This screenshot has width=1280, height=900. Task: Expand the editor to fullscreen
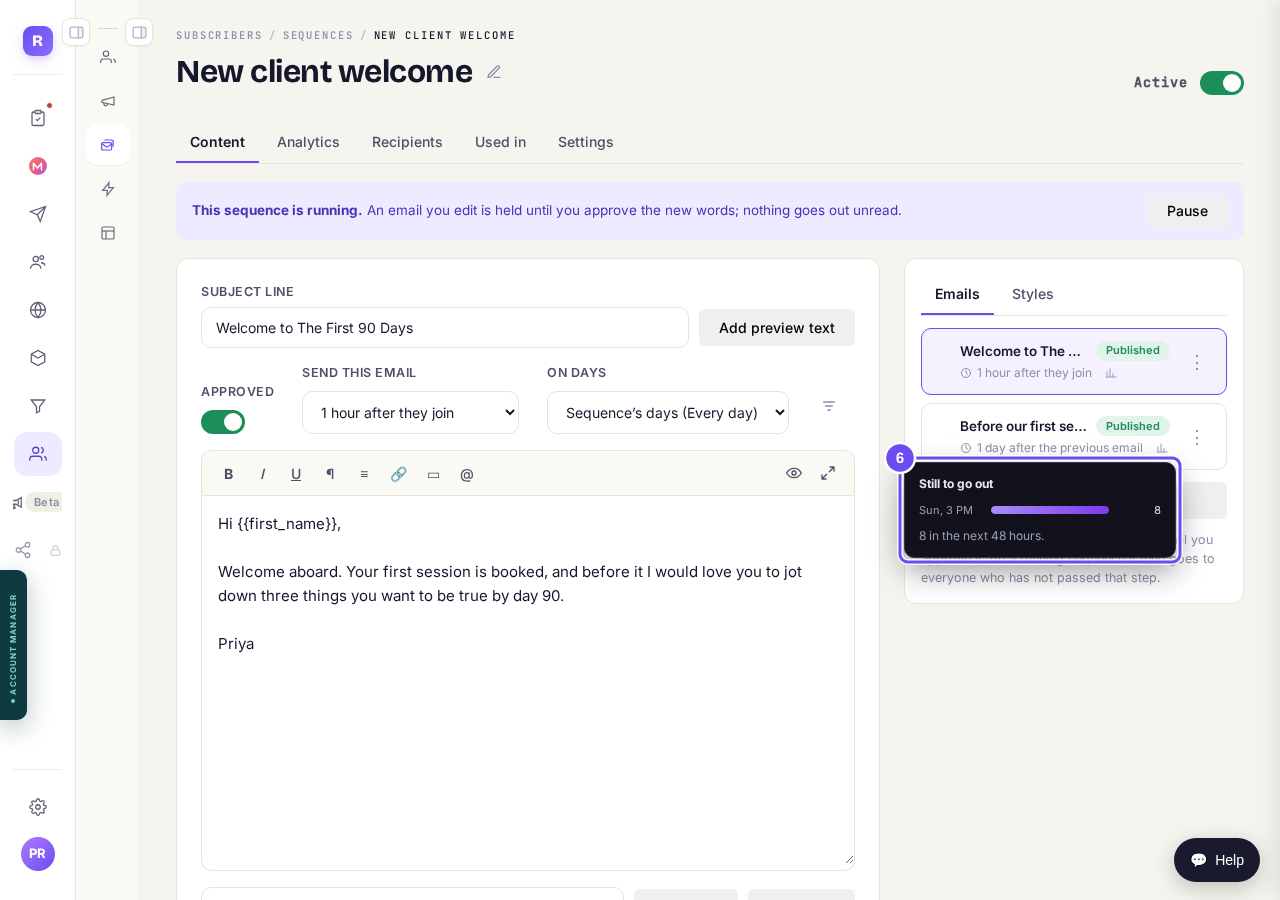(x=828, y=473)
